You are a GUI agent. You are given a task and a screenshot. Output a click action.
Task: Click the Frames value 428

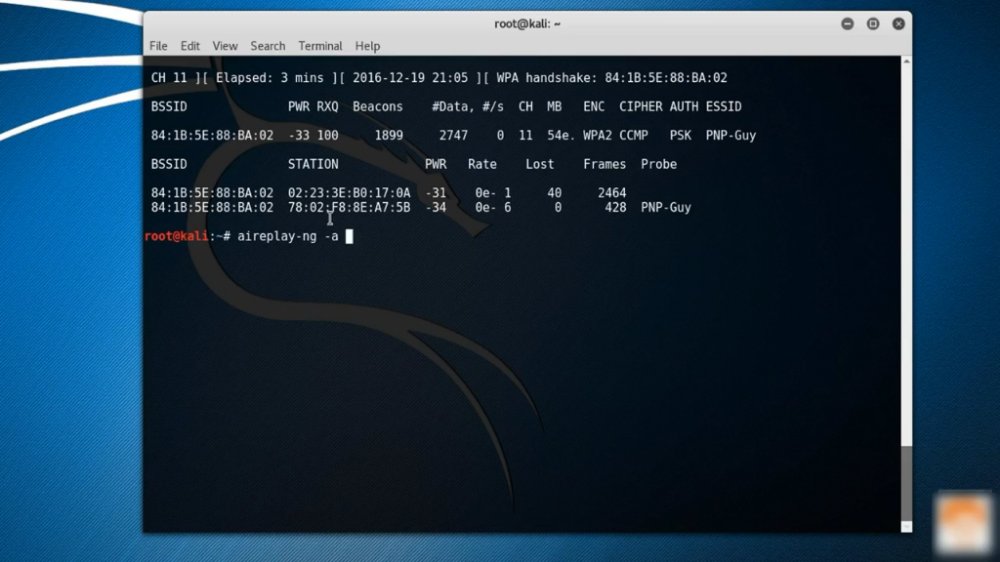pyautogui.click(x=615, y=207)
